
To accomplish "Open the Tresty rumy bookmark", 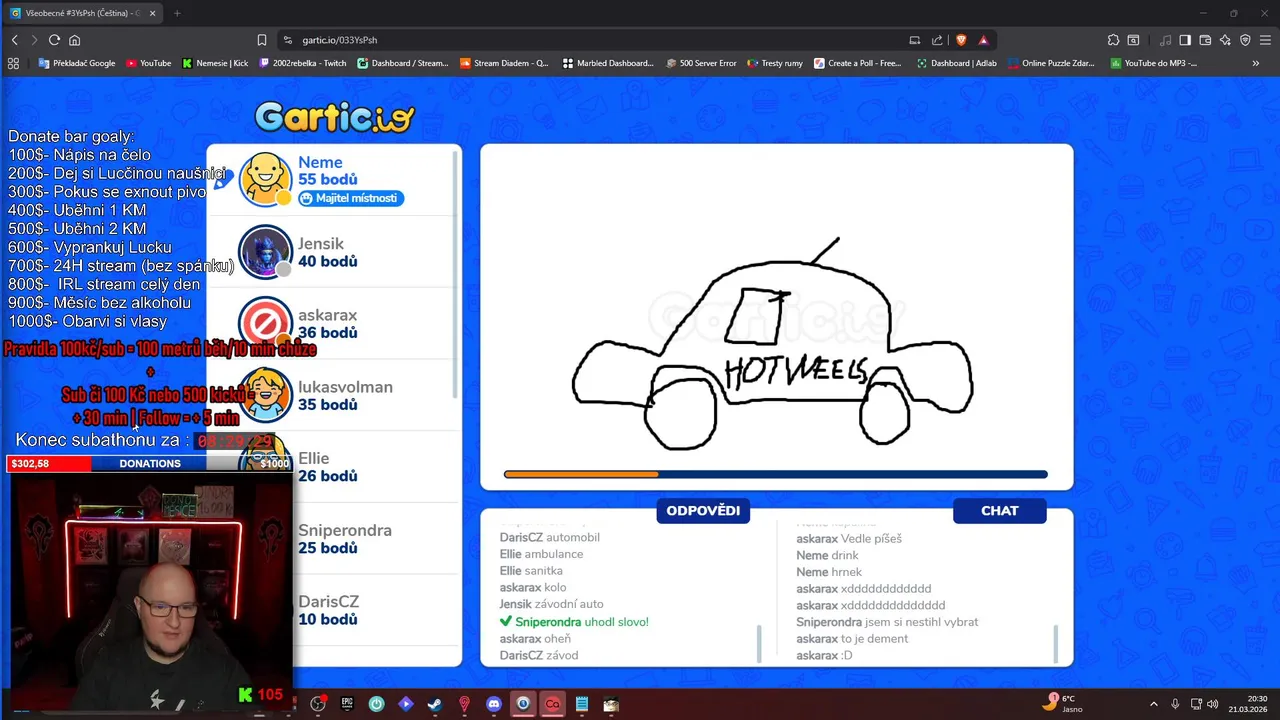I will click(774, 63).
